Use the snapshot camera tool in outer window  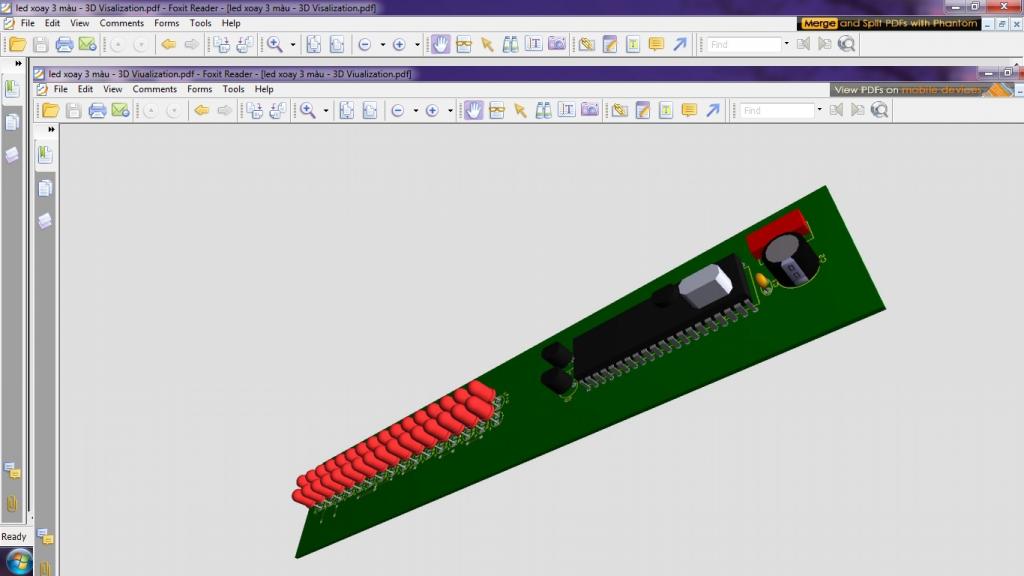pyautogui.click(x=556, y=44)
